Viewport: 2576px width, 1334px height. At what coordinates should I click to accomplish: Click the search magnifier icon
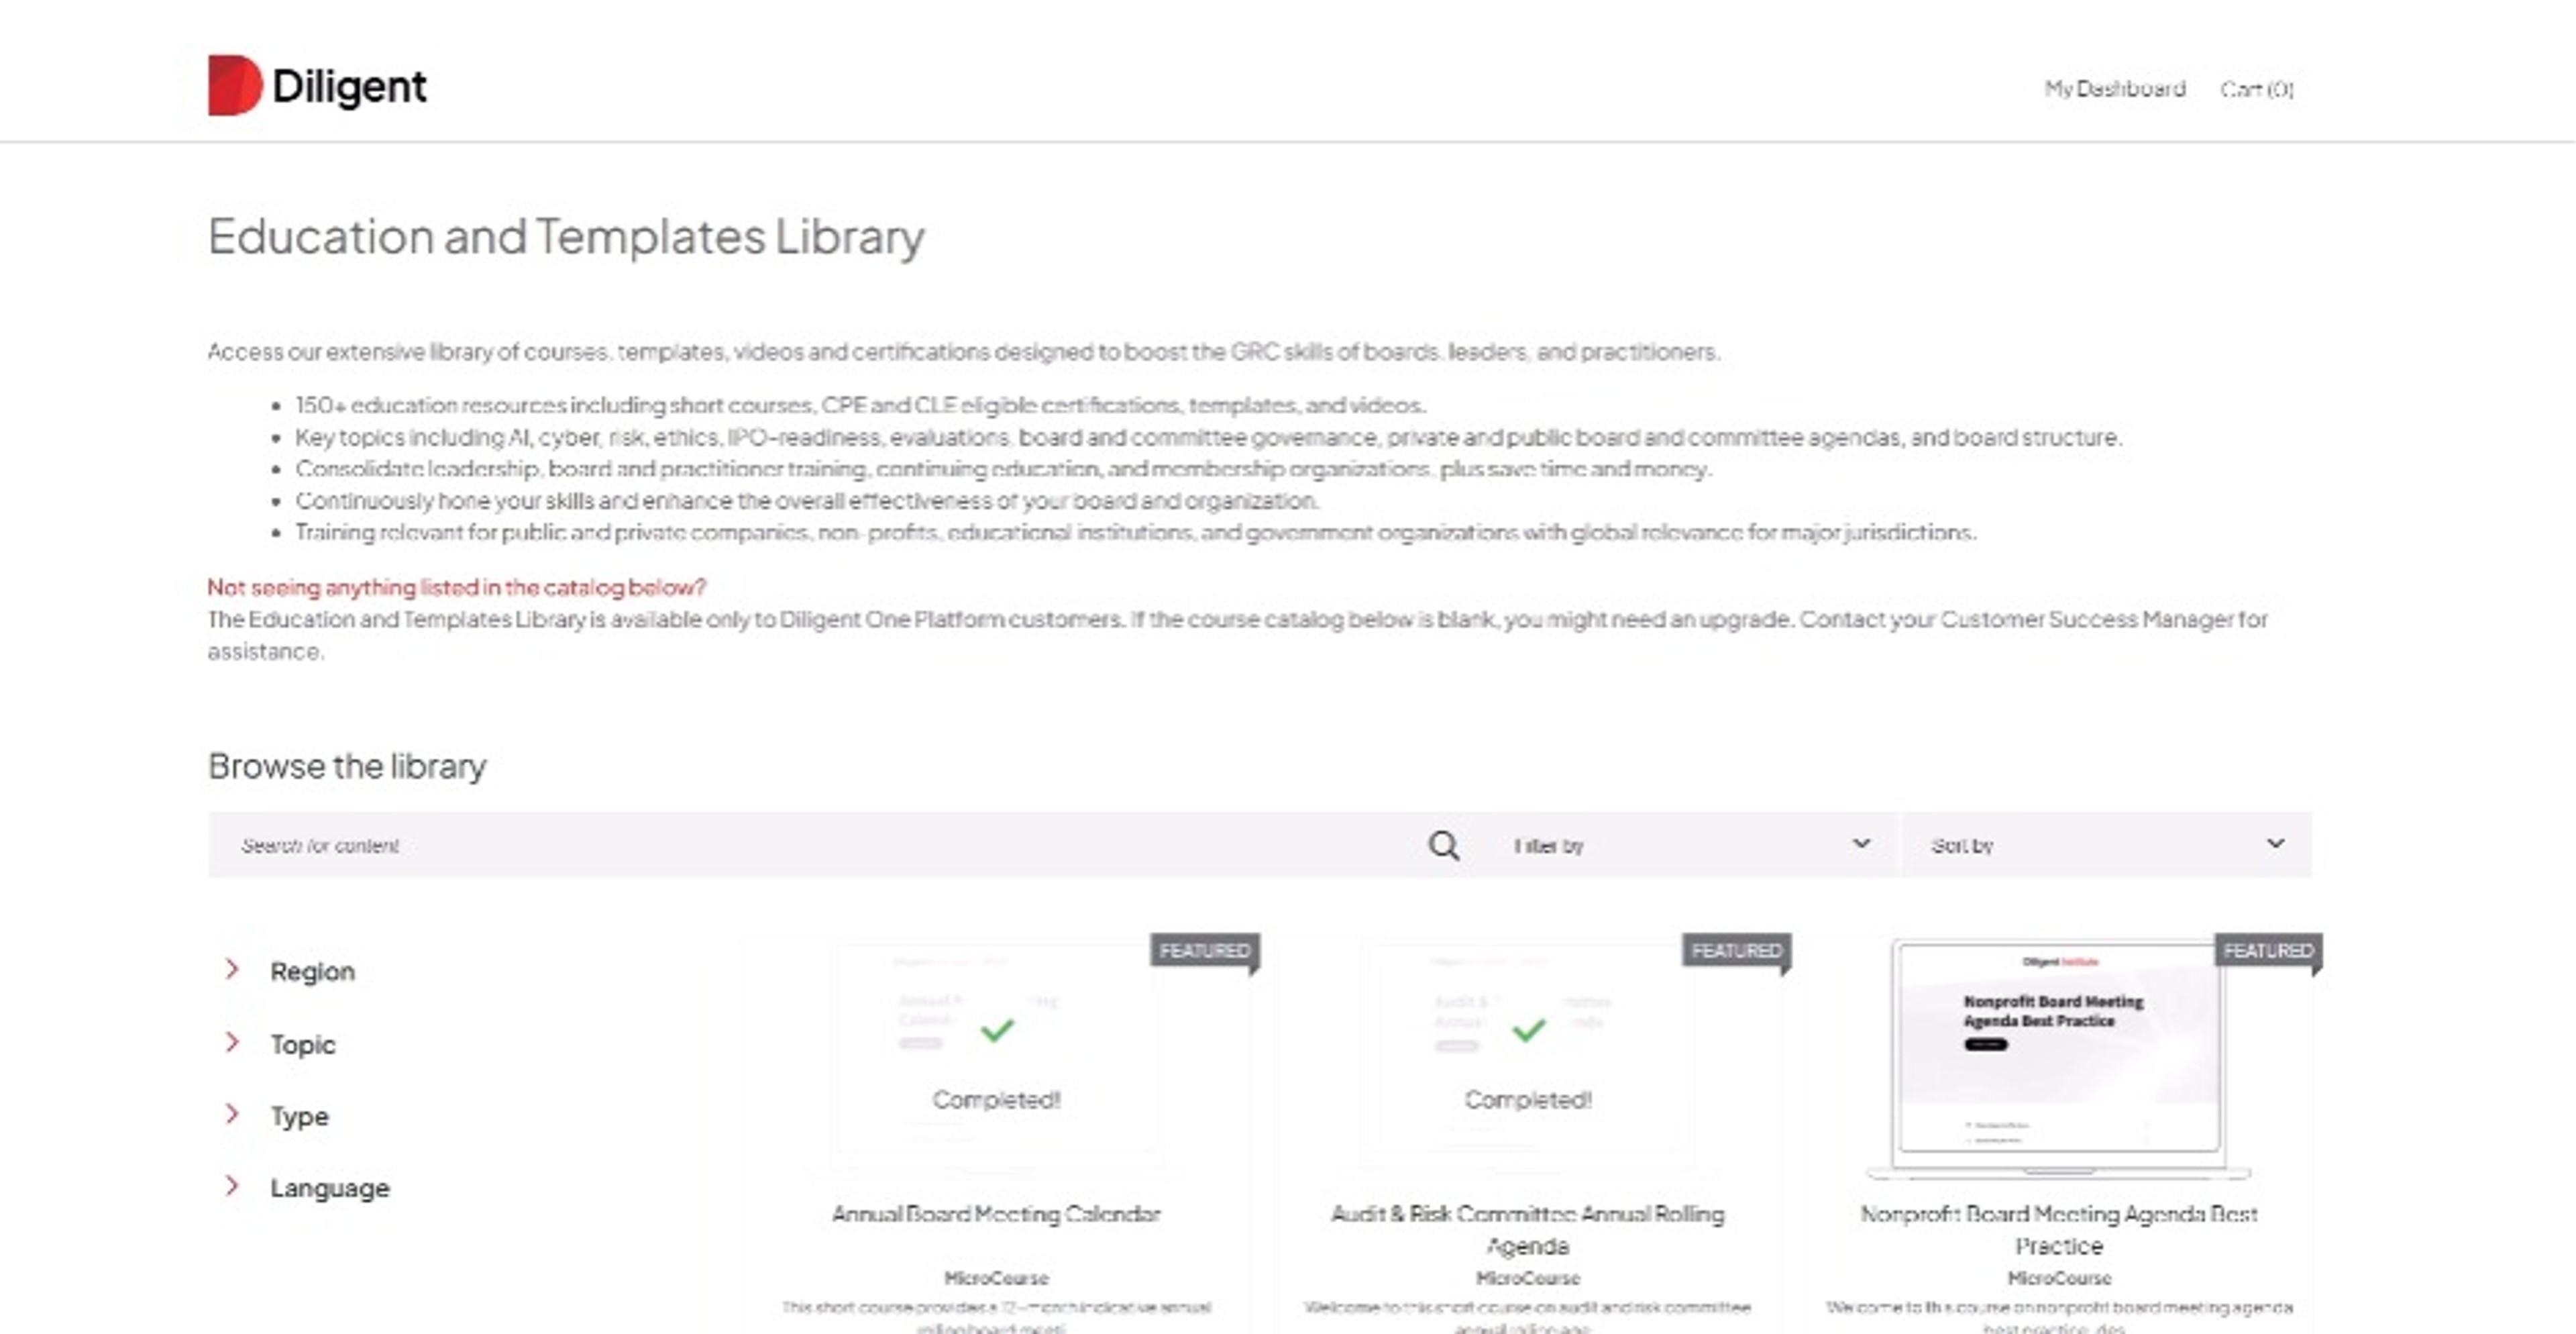tap(1443, 846)
